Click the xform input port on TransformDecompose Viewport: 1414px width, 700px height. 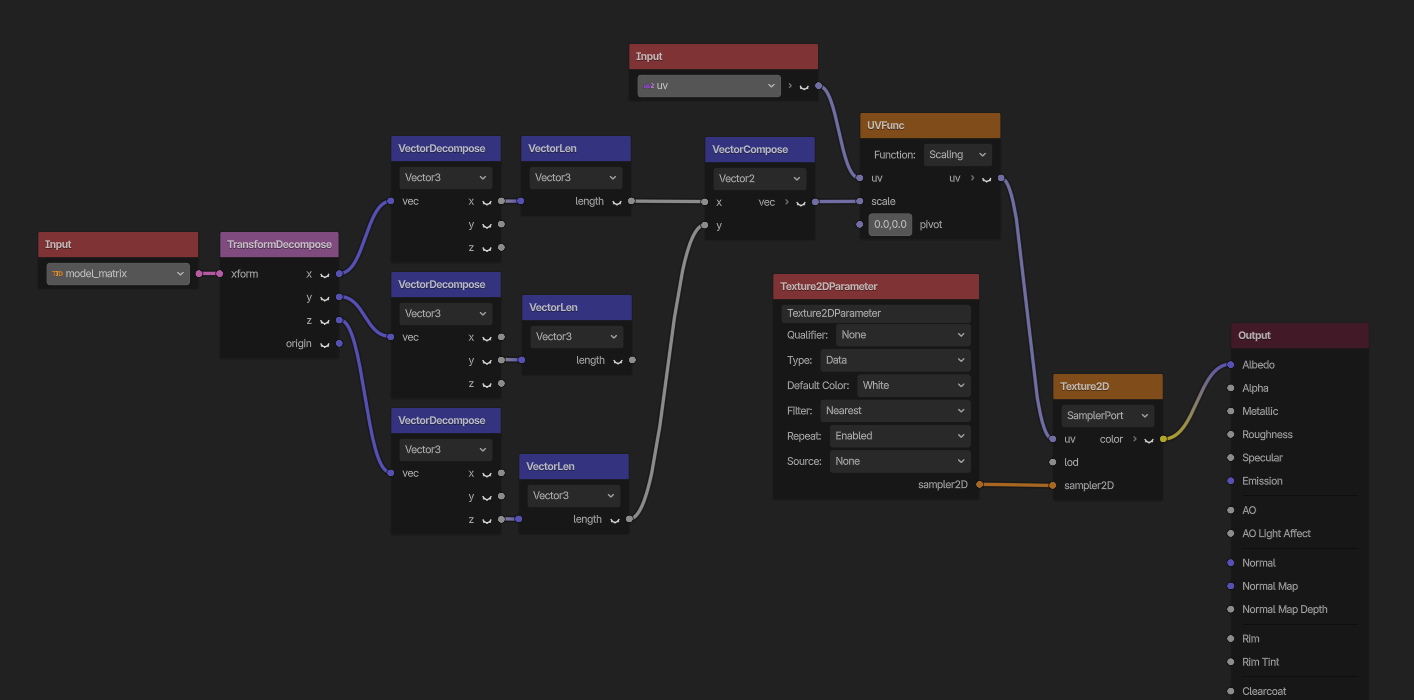coord(220,274)
